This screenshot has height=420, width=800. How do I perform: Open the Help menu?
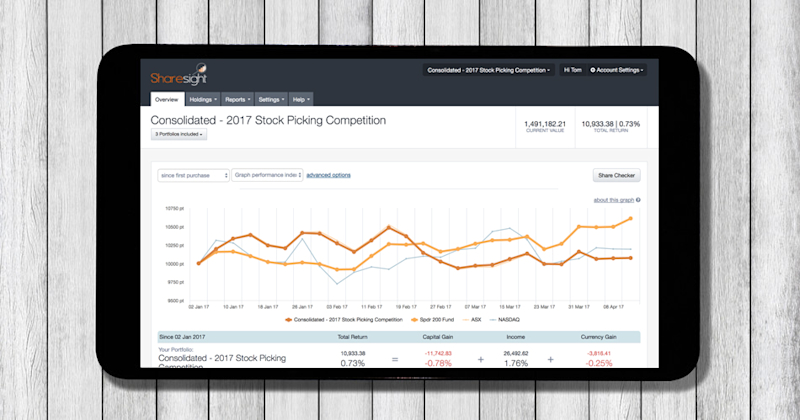[x=301, y=100]
